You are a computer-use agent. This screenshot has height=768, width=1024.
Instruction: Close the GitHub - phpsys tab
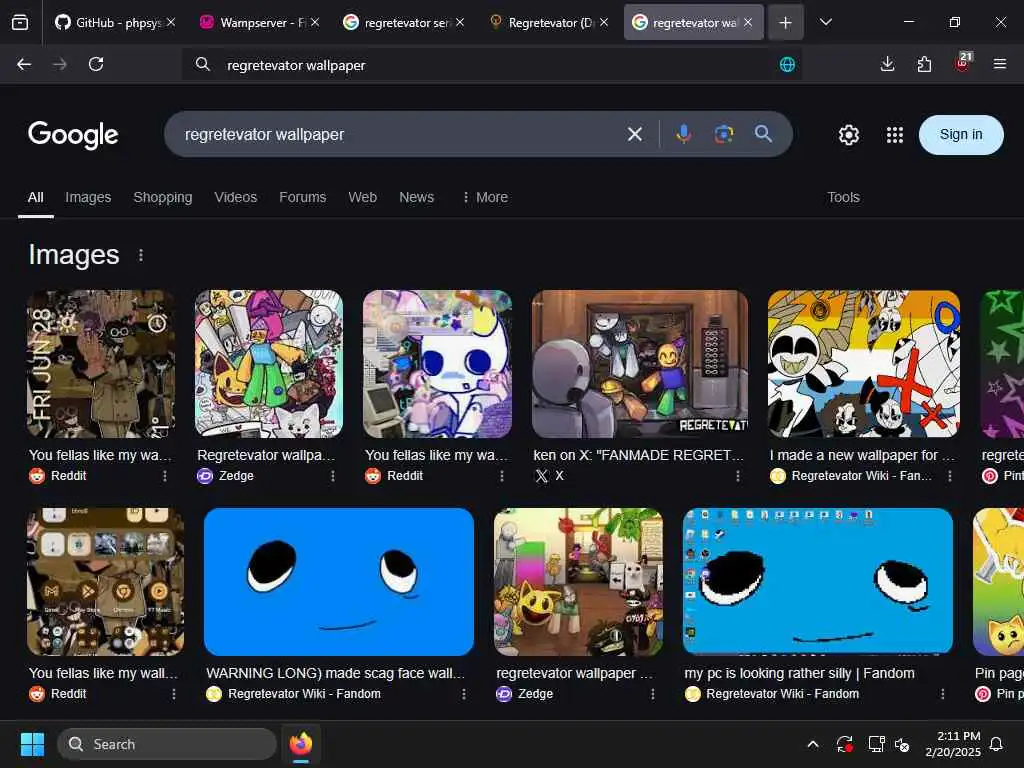click(171, 22)
